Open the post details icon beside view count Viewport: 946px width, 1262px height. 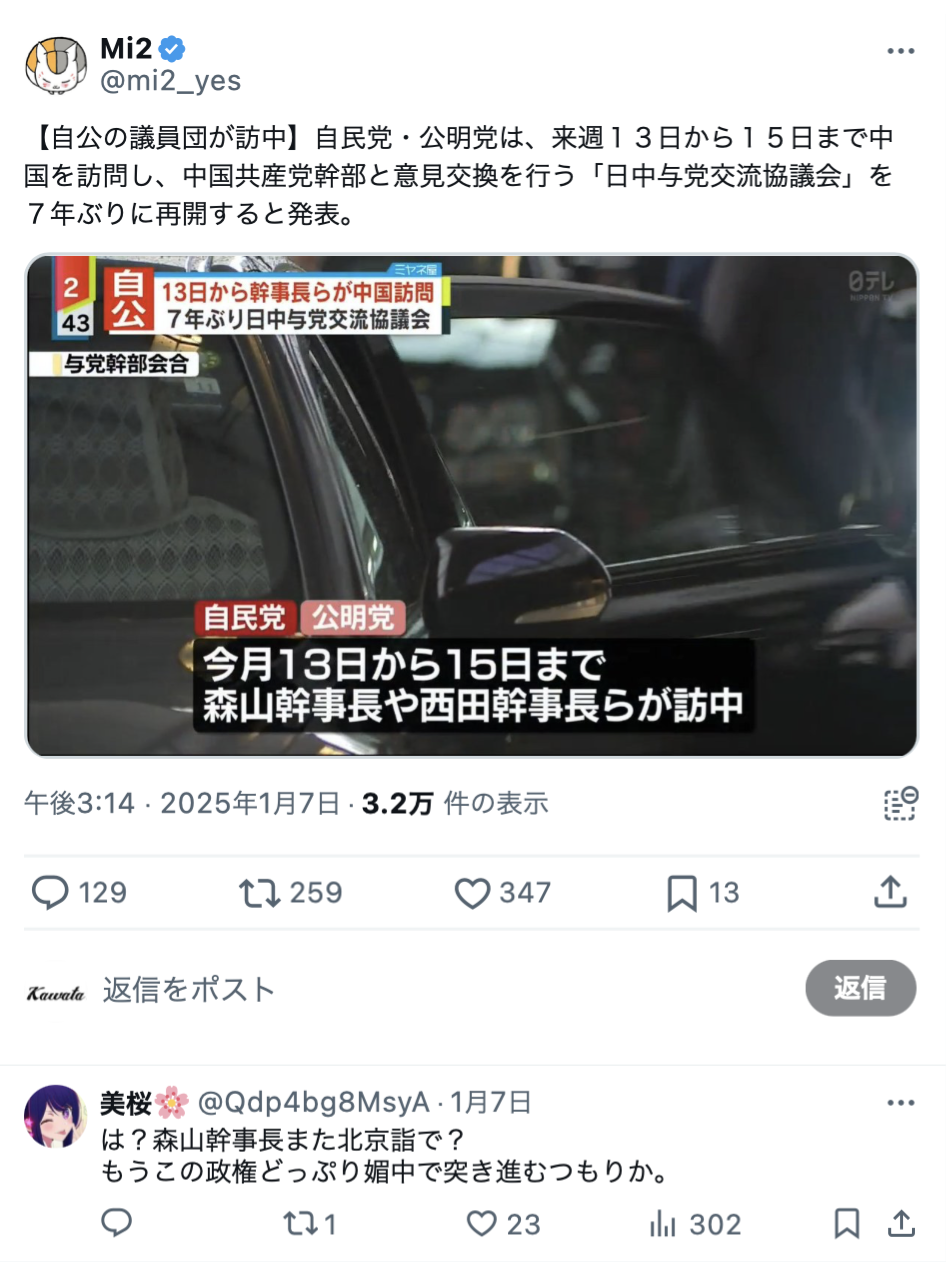[x=900, y=803]
